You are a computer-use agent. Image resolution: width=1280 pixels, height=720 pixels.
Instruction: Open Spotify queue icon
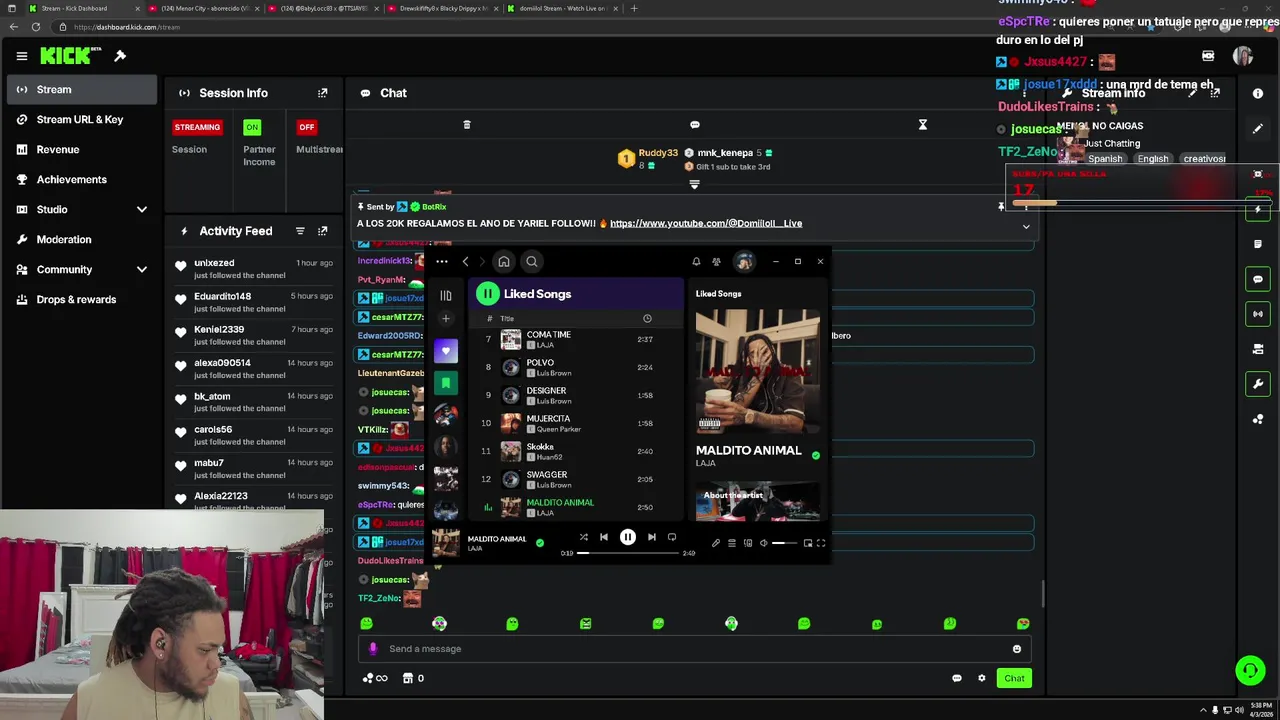pos(731,543)
